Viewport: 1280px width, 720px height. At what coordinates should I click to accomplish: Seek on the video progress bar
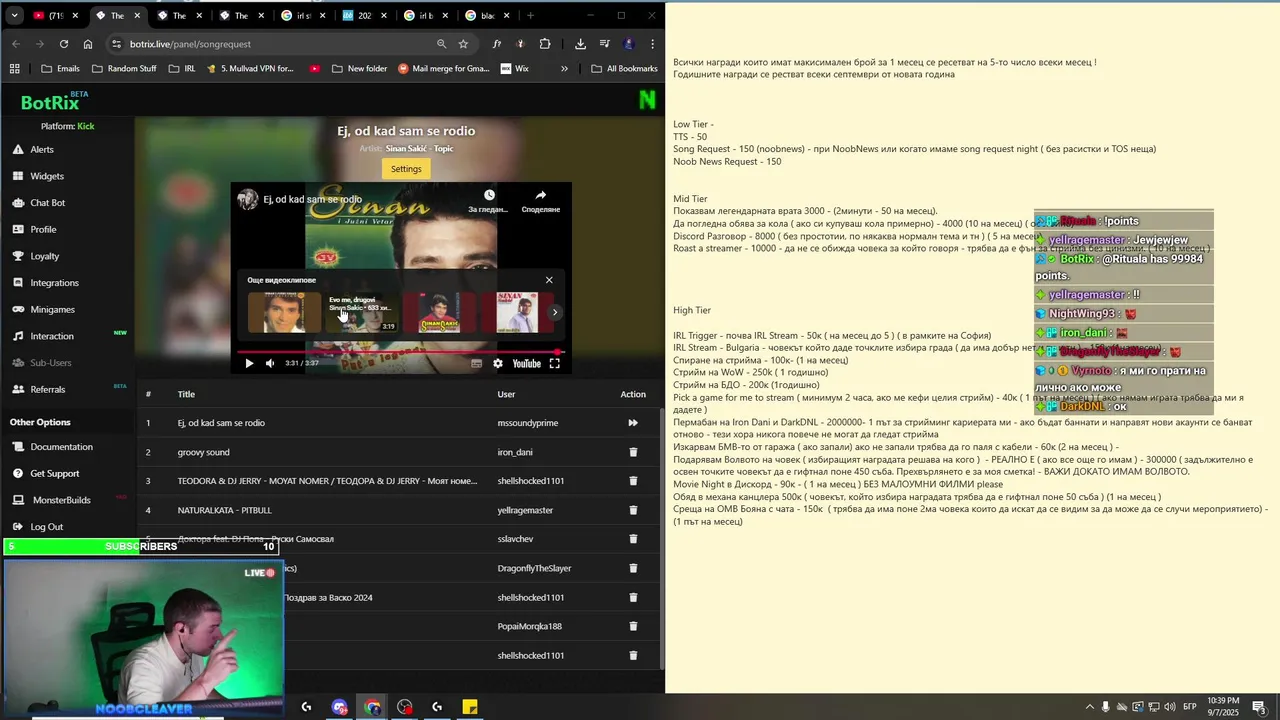pyautogui.click(x=400, y=352)
